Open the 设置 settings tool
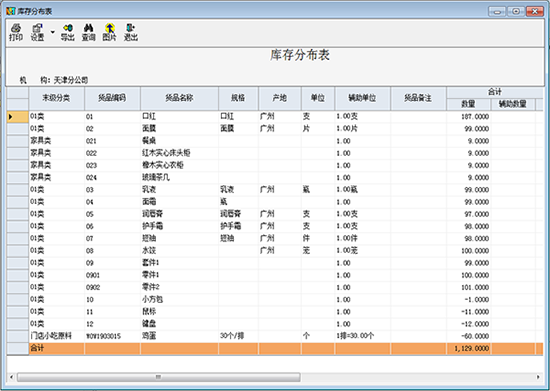 click(x=37, y=32)
